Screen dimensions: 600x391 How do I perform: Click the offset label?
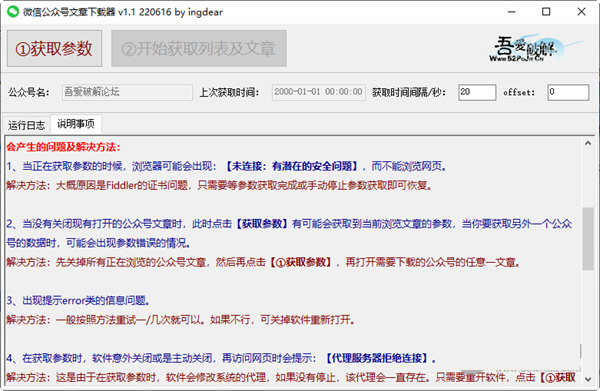tap(519, 93)
